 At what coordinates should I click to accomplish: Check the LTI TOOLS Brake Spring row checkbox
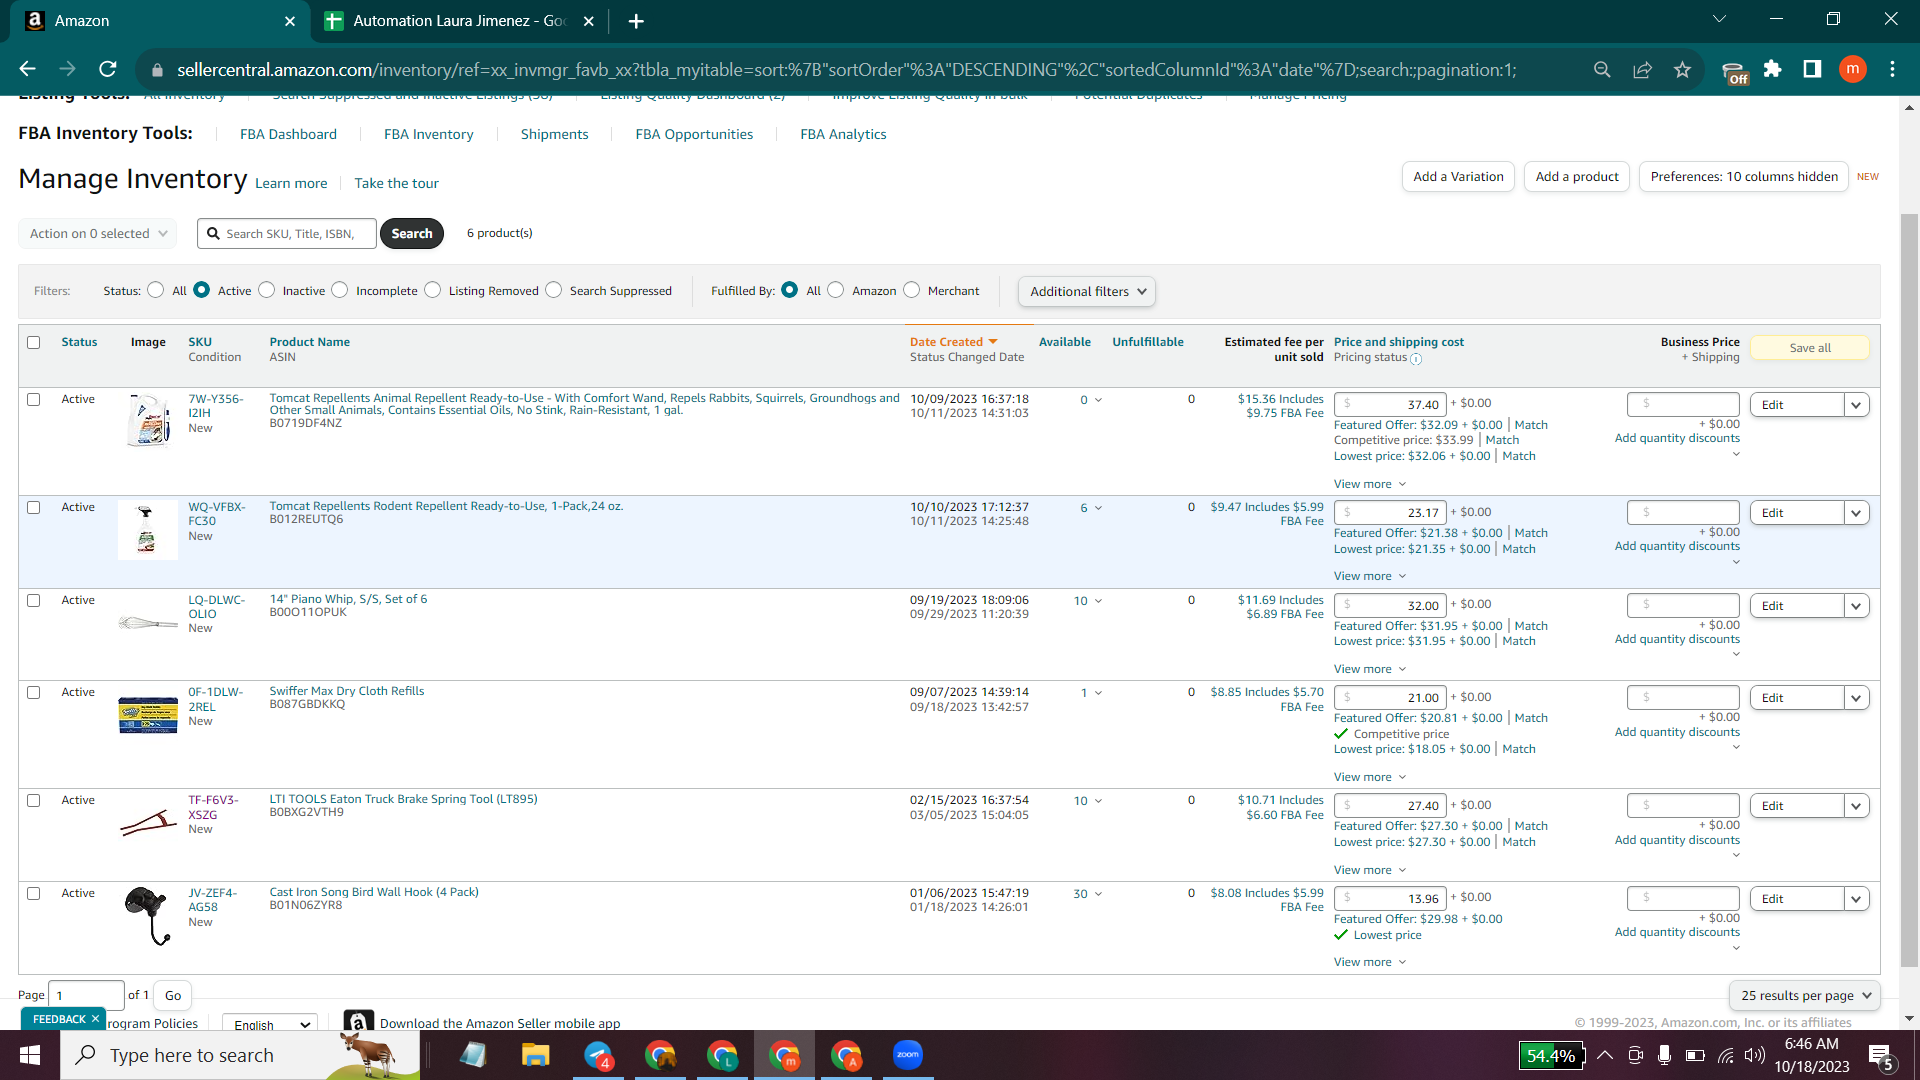click(x=34, y=801)
